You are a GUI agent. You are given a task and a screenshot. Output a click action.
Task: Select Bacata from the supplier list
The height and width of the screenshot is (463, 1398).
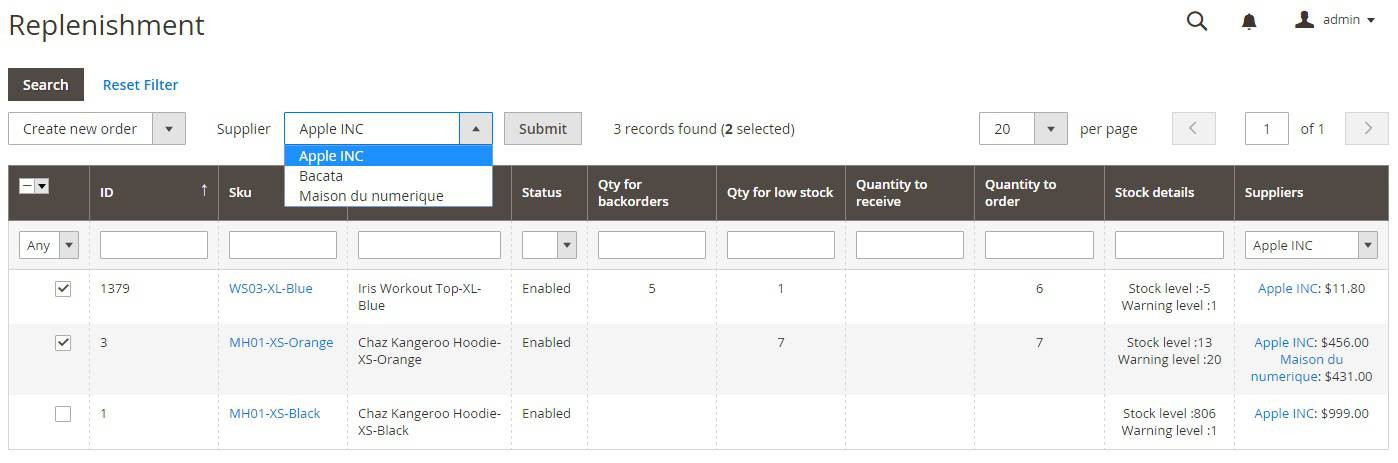point(321,176)
